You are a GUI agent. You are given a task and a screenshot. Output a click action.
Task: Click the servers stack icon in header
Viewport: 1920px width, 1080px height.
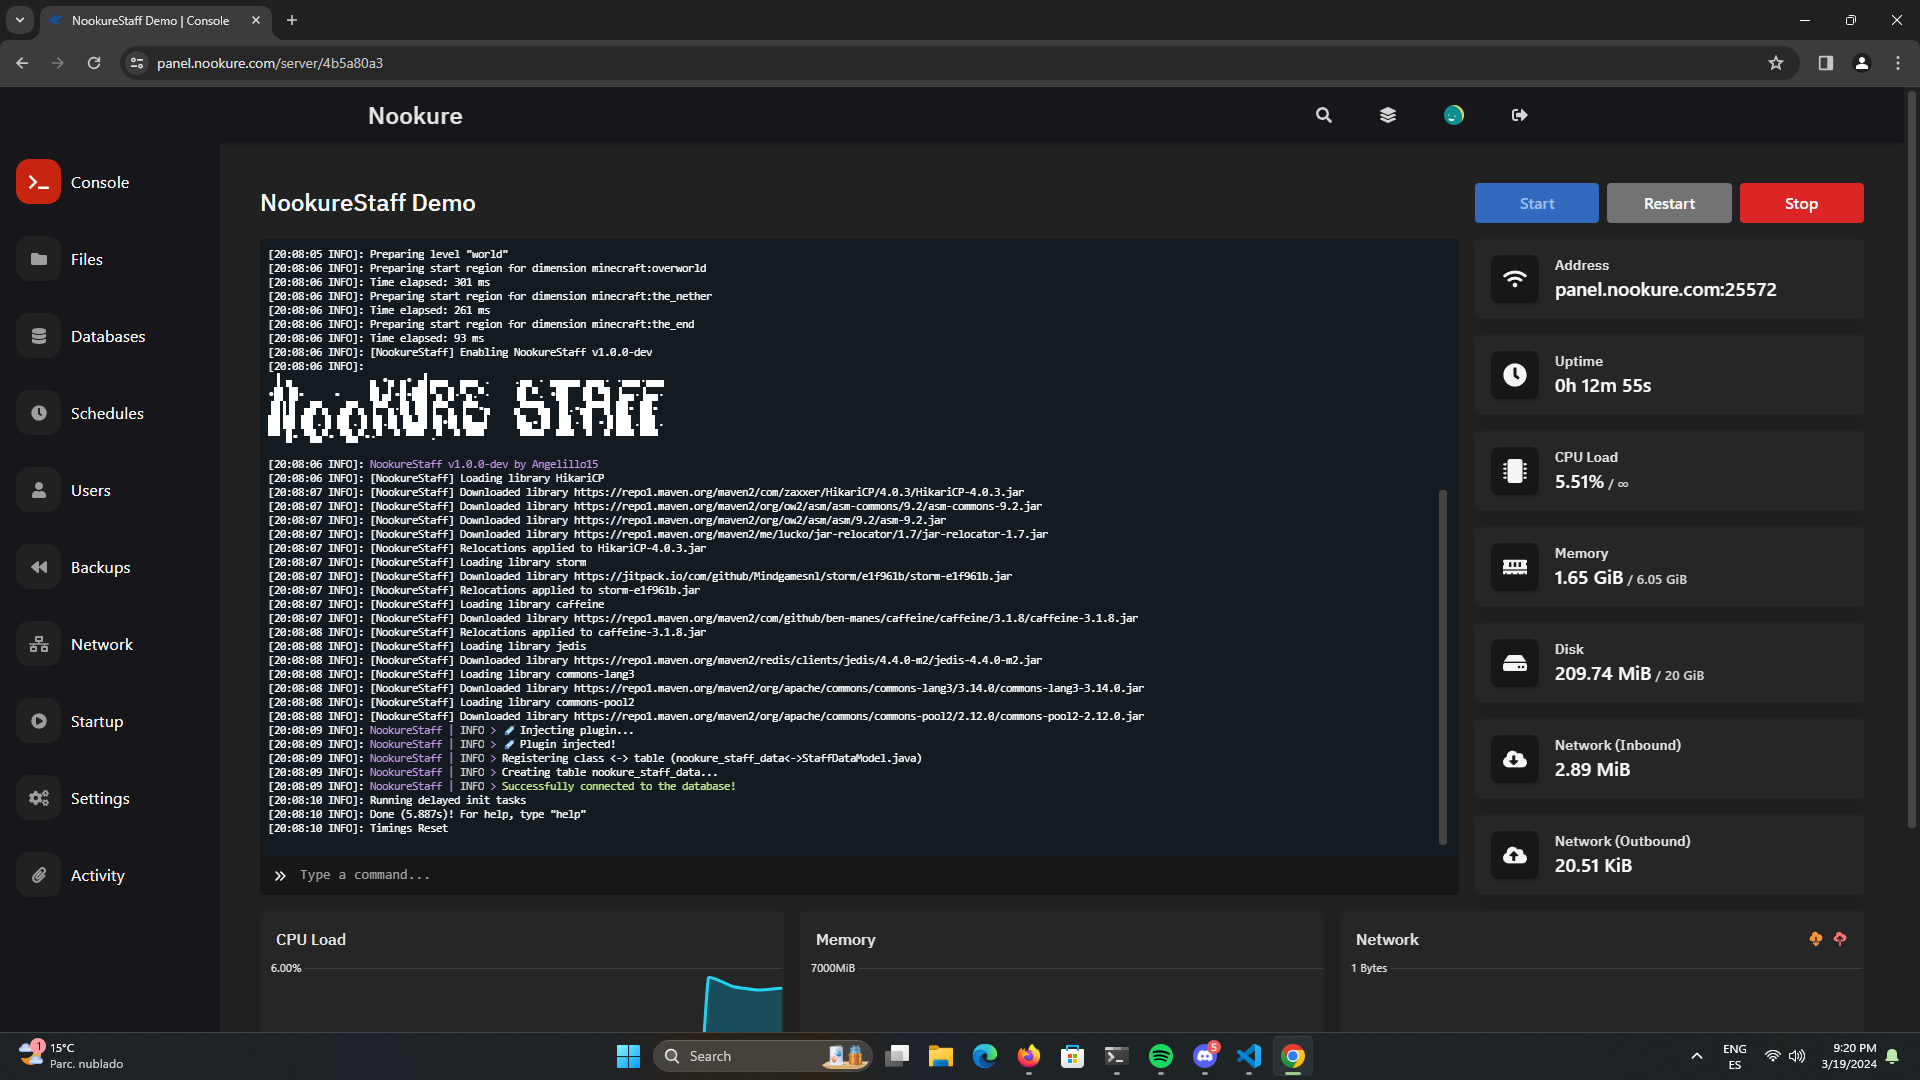tap(1388, 115)
